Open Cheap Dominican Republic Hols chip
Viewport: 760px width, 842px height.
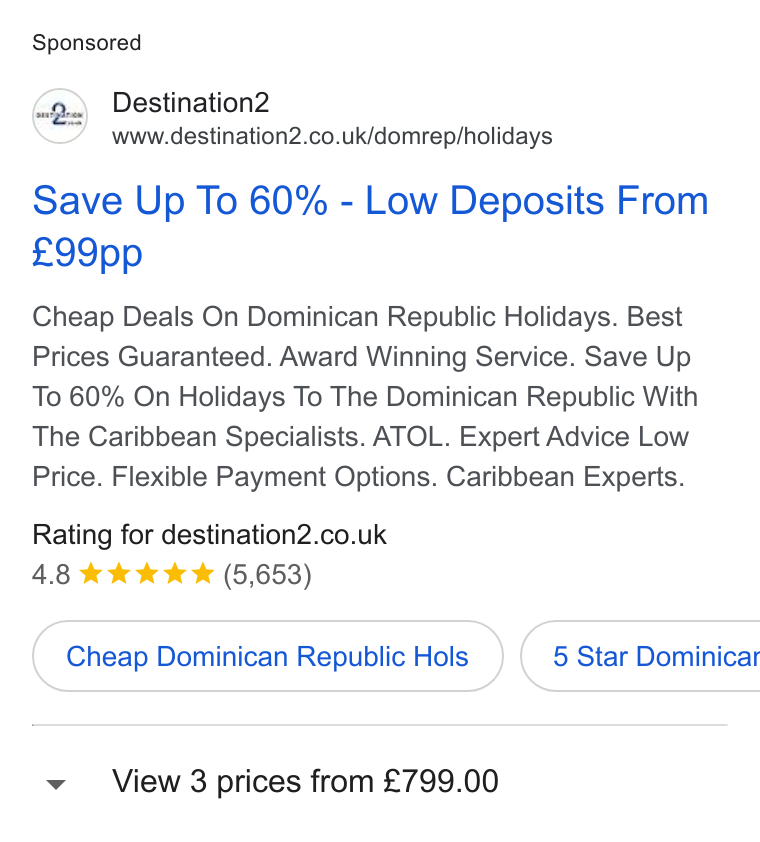[267, 656]
